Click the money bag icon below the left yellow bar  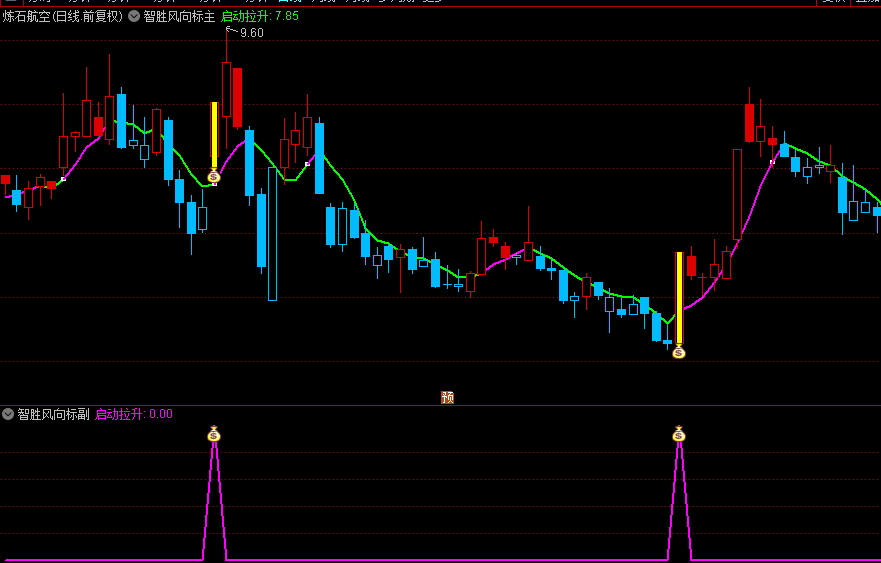tap(214, 177)
